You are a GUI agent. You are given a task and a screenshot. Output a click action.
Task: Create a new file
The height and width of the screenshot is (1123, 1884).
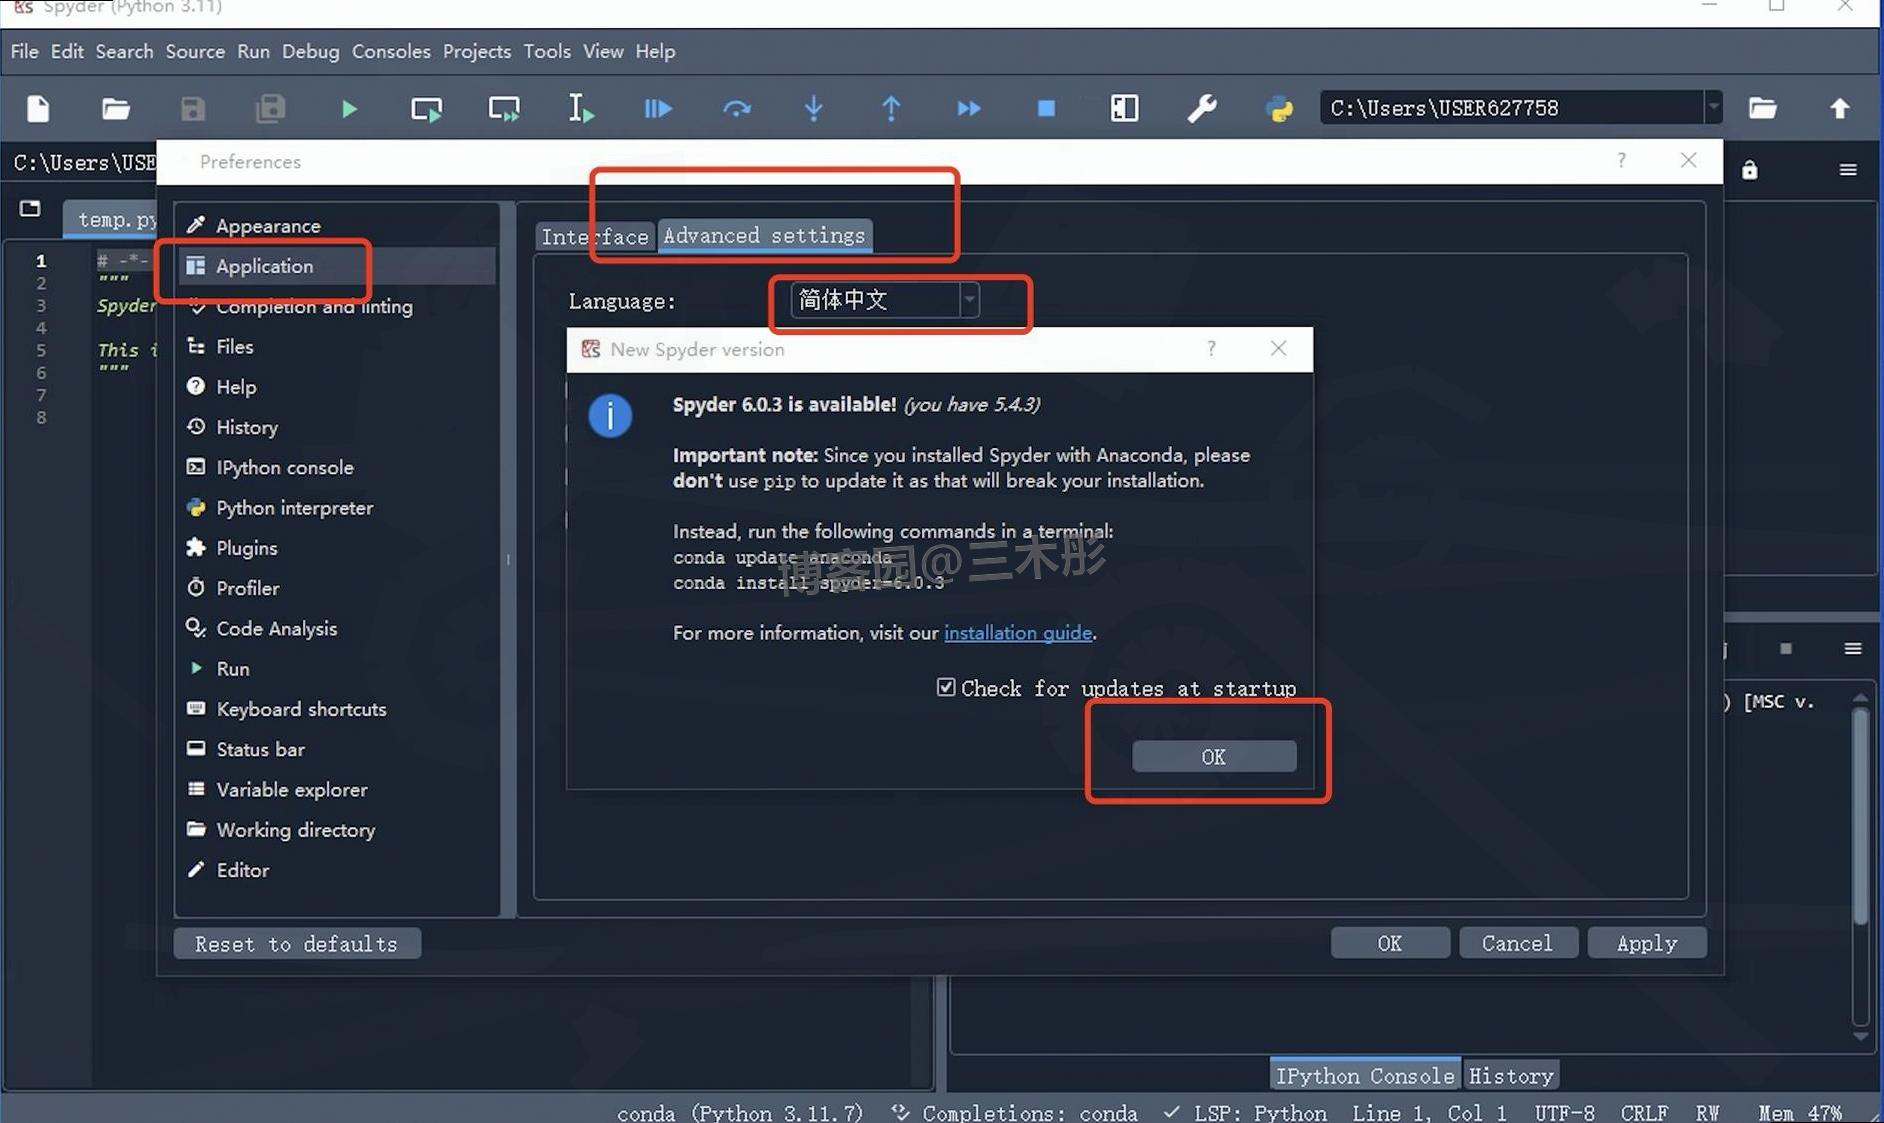click(37, 108)
